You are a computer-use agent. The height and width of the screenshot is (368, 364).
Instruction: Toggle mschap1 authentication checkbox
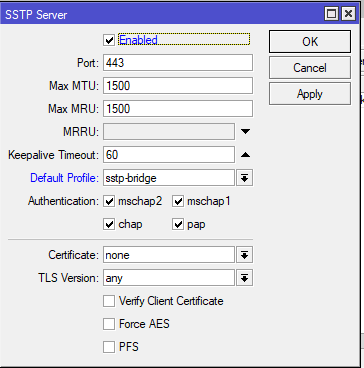(x=178, y=202)
